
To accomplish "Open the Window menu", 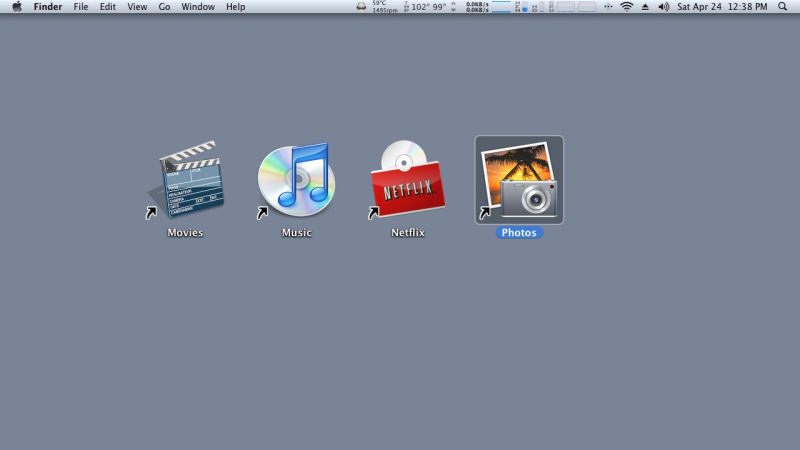I will (198, 7).
